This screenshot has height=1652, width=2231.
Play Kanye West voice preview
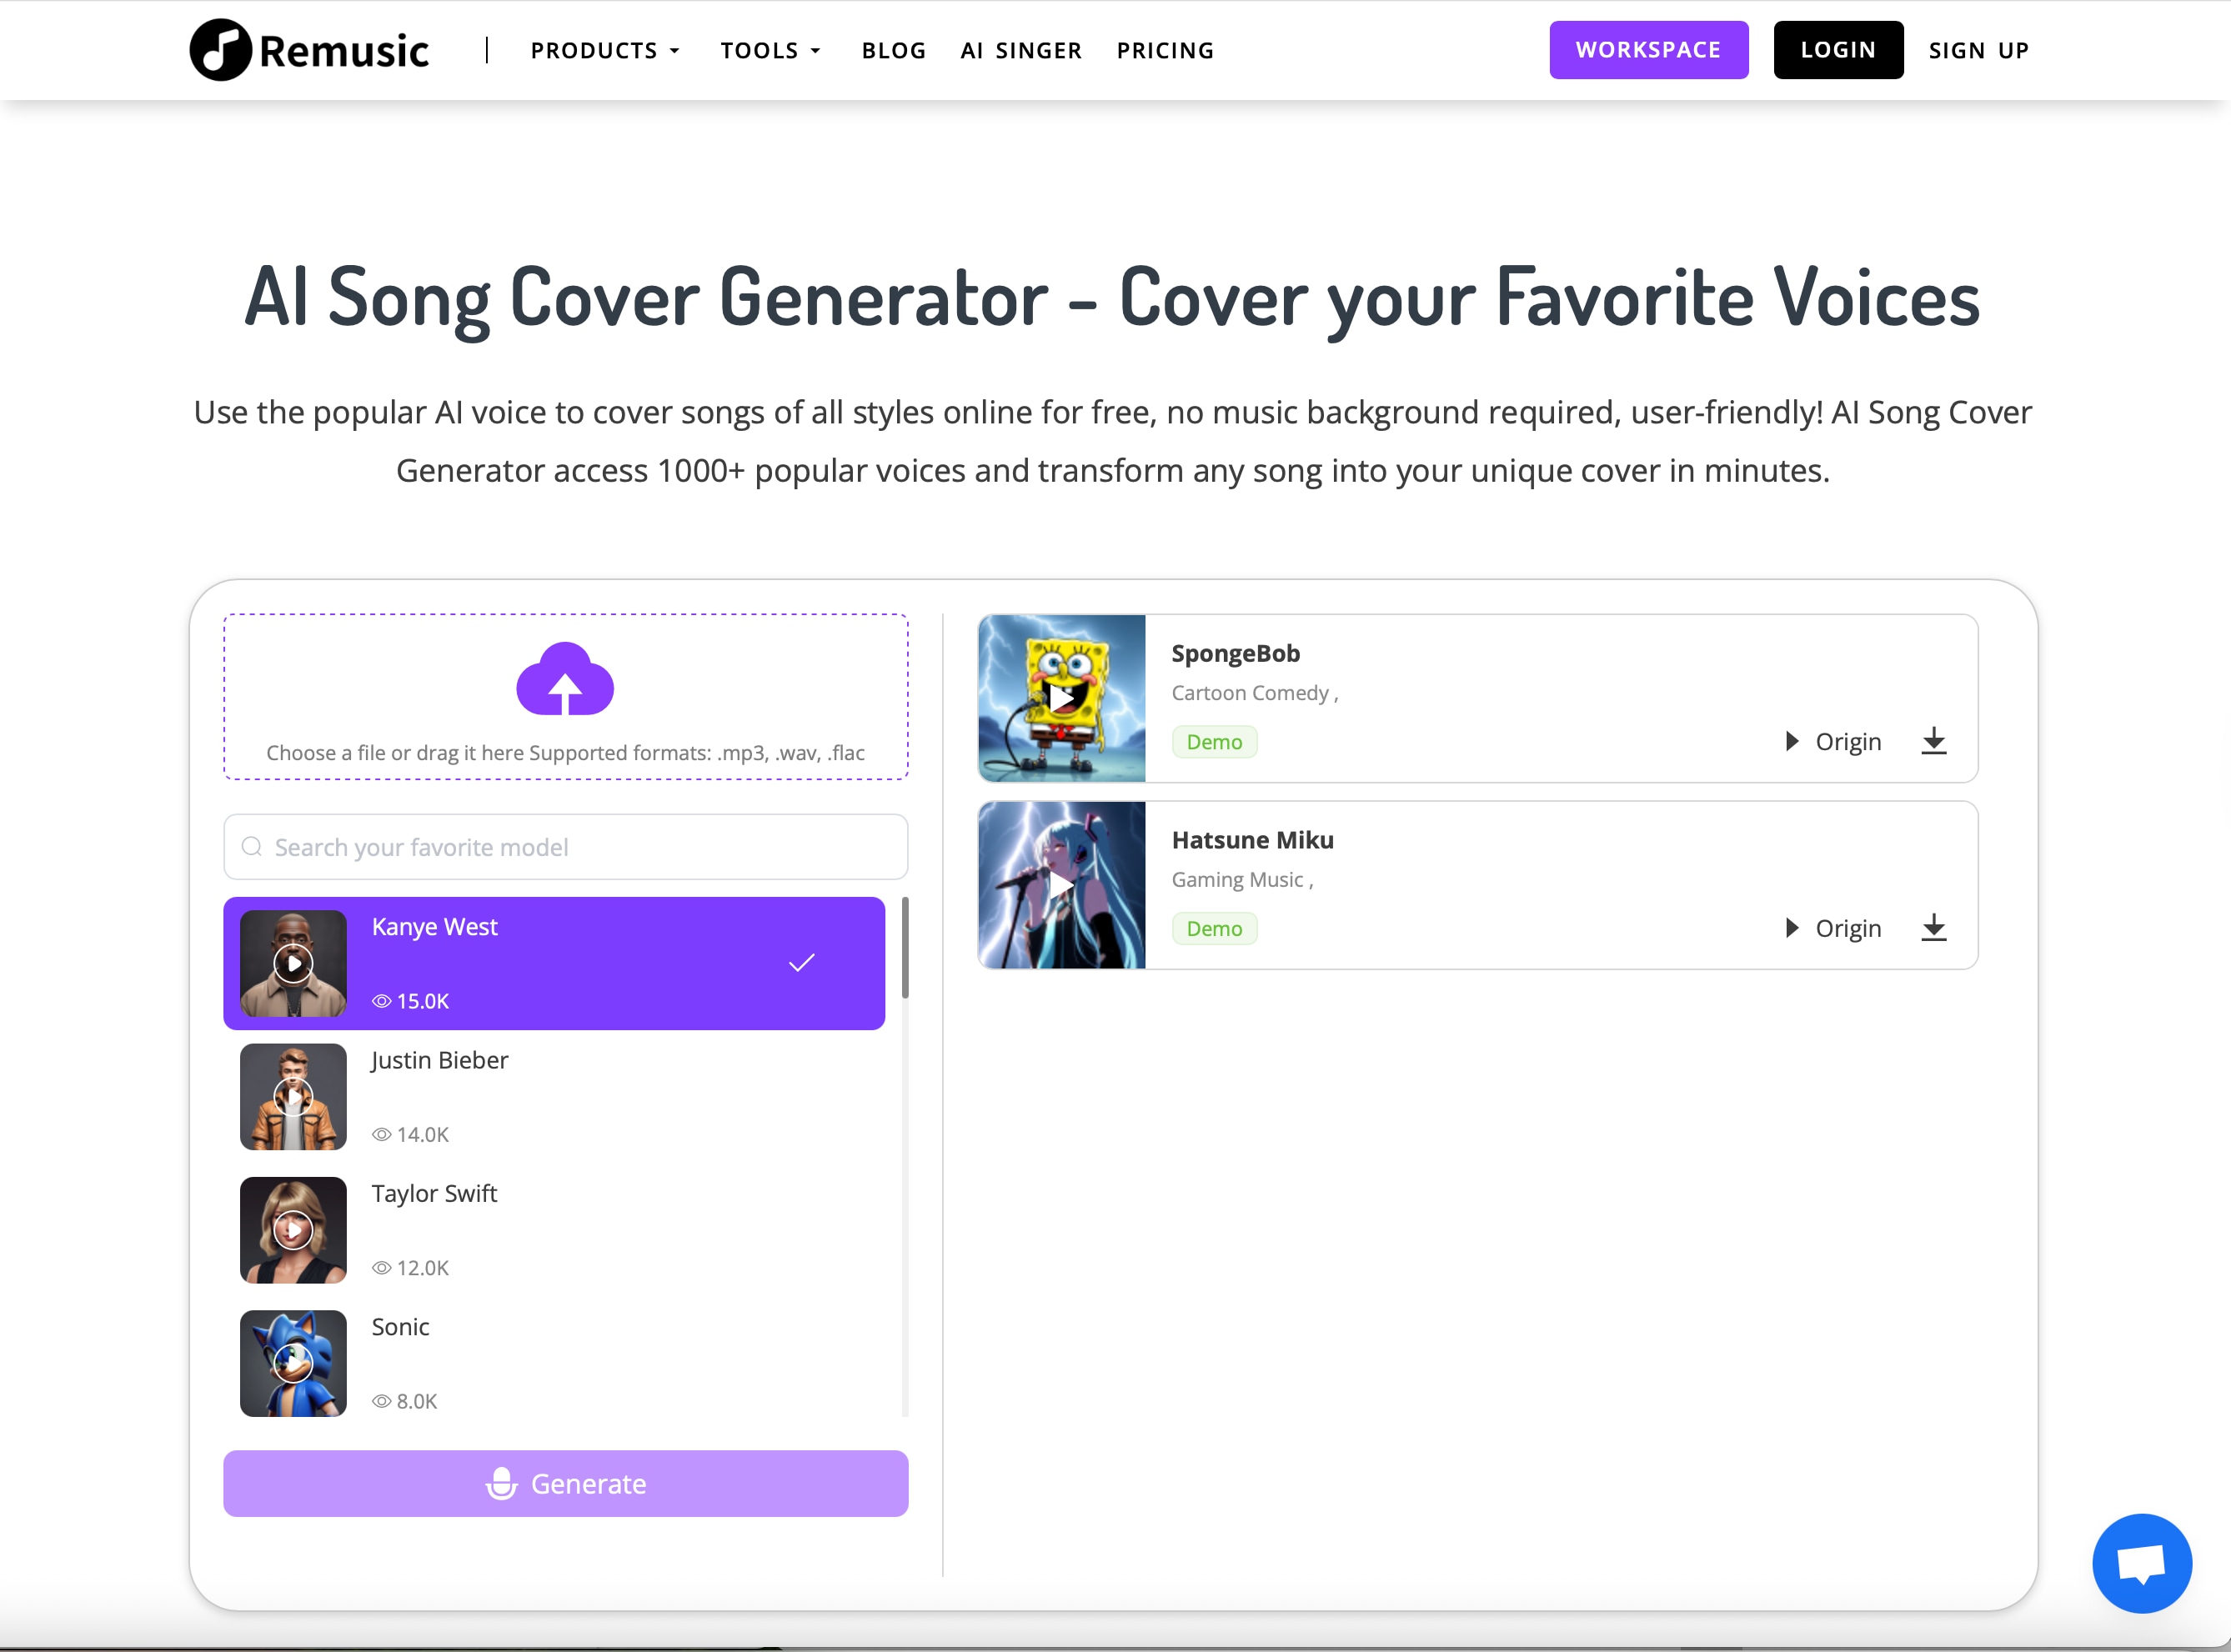click(x=293, y=964)
